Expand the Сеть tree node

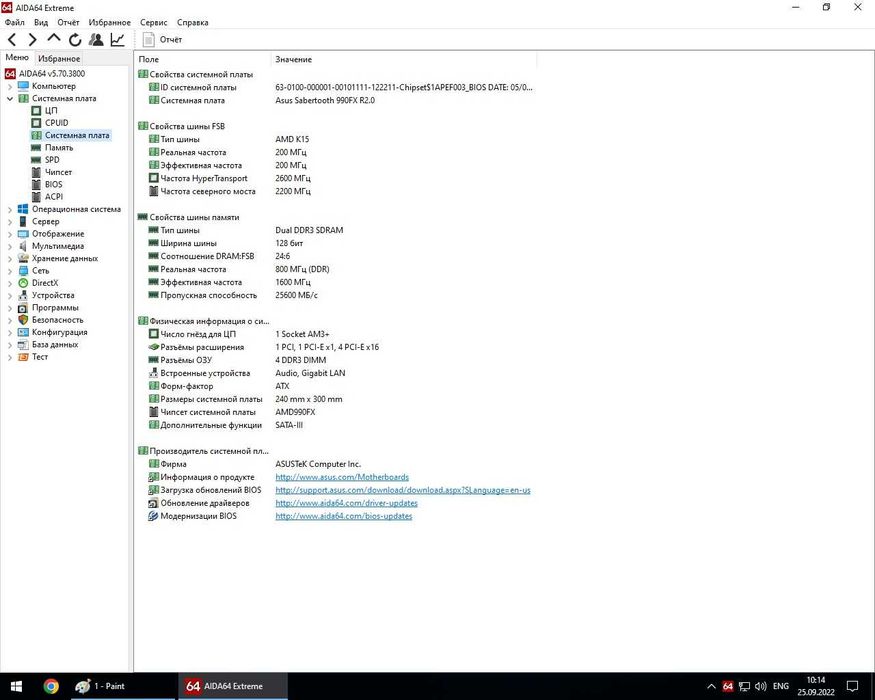[9, 271]
